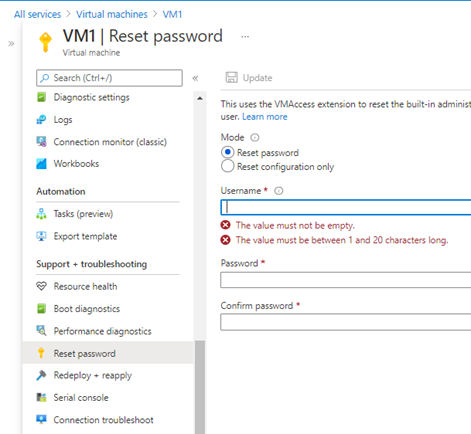
Task: Open the Workbooks menu item
Action: click(x=76, y=164)
